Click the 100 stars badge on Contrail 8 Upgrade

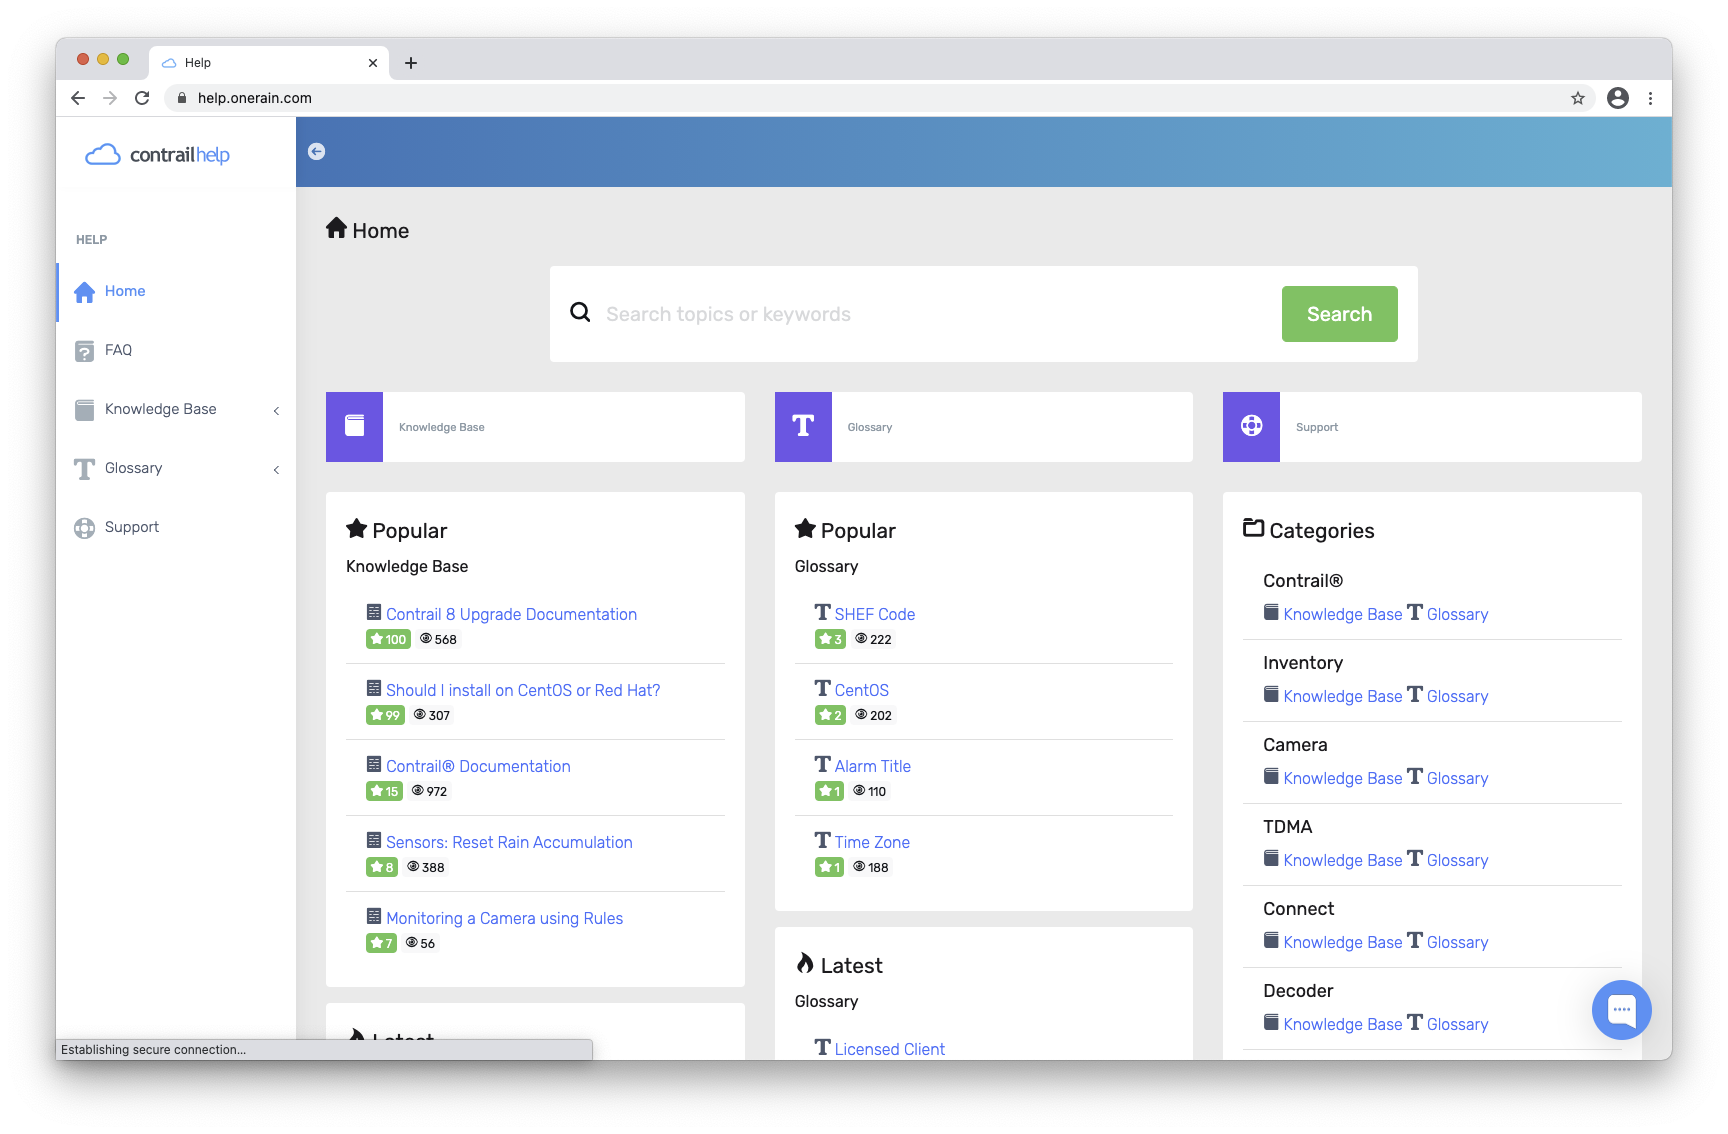pyautogui.click(x=389, y=639)
